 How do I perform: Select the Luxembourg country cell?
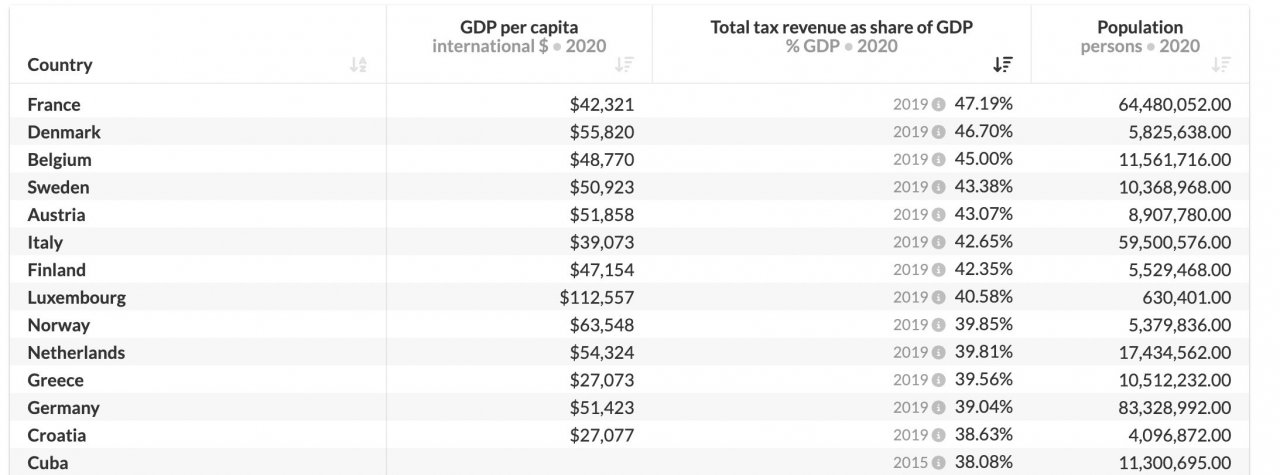[x=76, y=297]
